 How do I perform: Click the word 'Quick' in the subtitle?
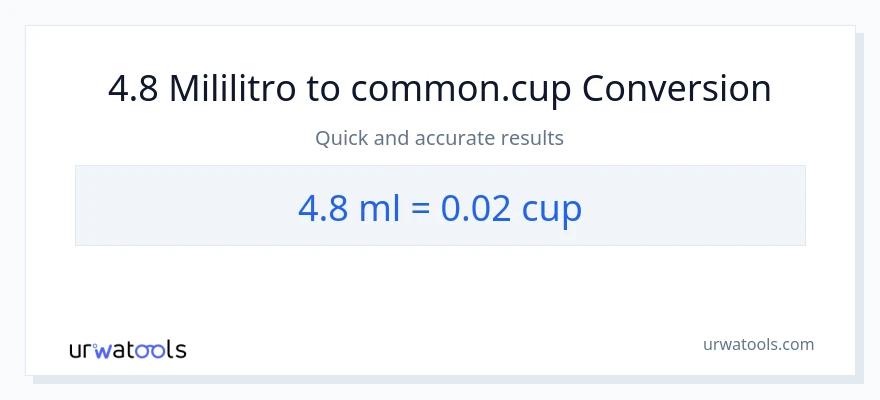(x=341, y=138)
